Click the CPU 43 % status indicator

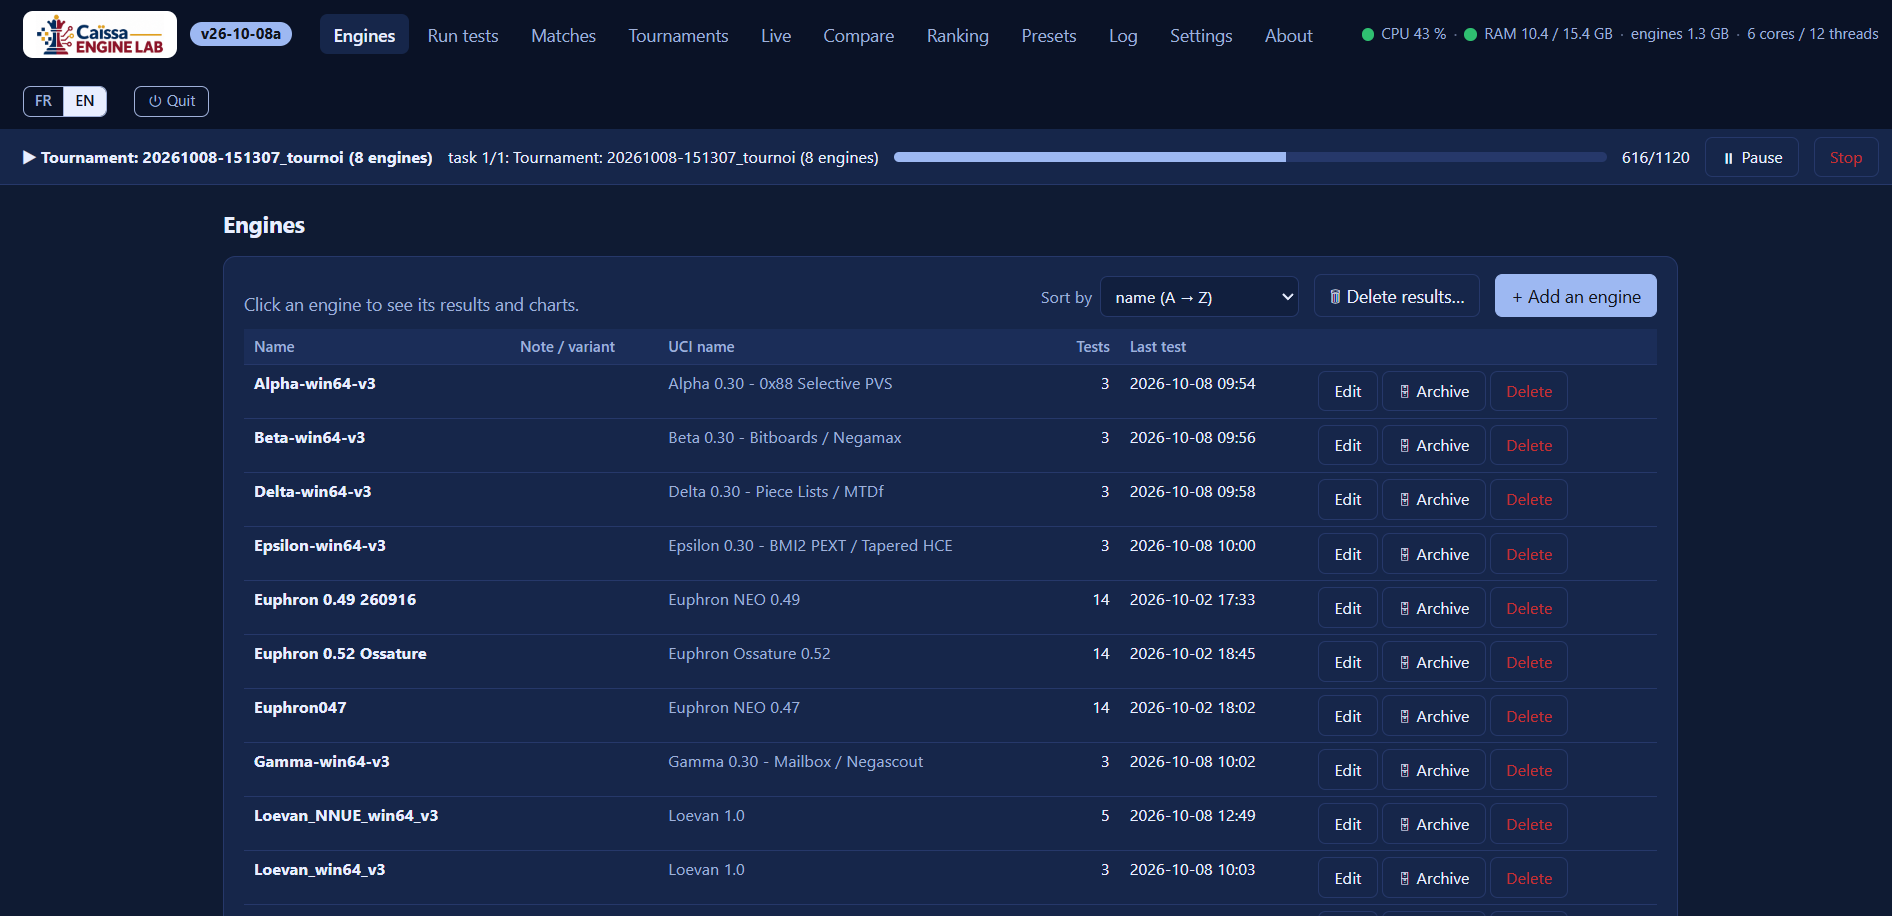pos(1404,34)
